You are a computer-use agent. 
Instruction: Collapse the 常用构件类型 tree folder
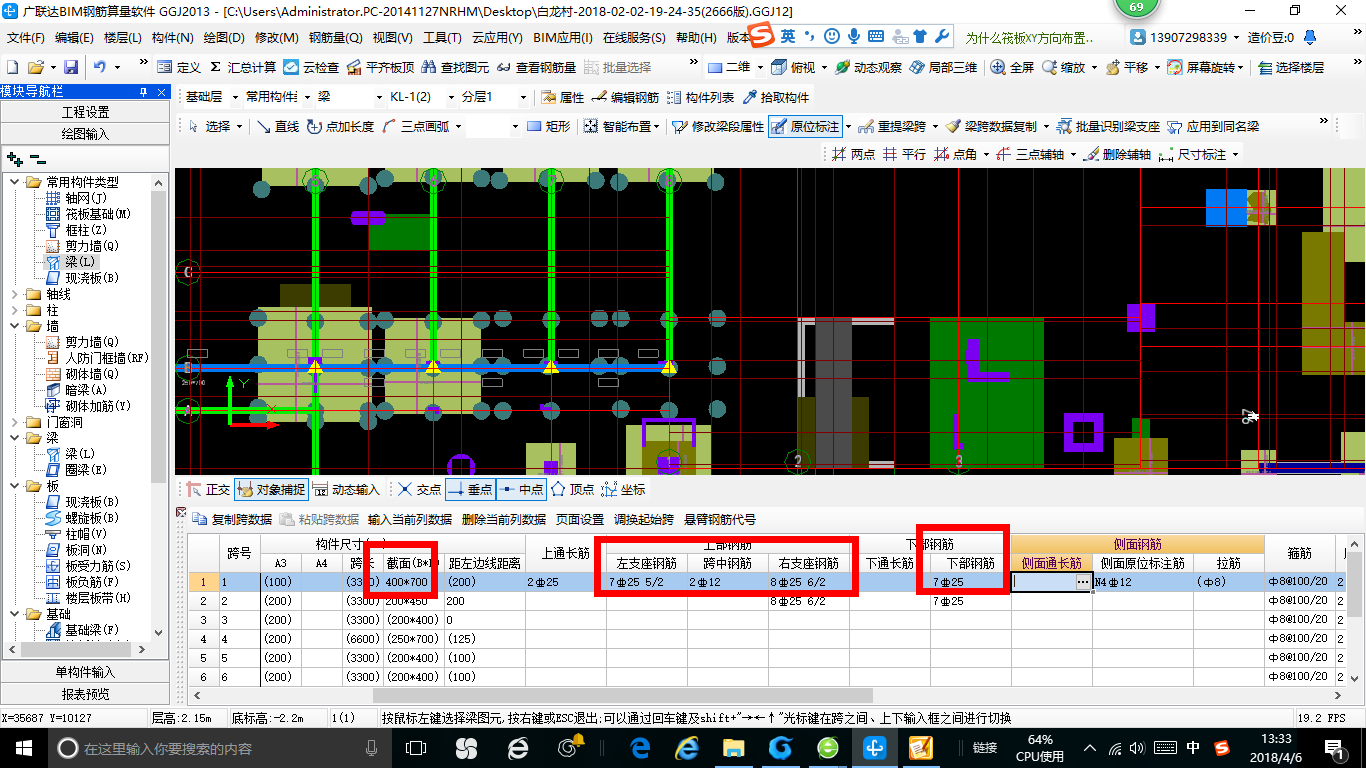click(x=14, y=182)
